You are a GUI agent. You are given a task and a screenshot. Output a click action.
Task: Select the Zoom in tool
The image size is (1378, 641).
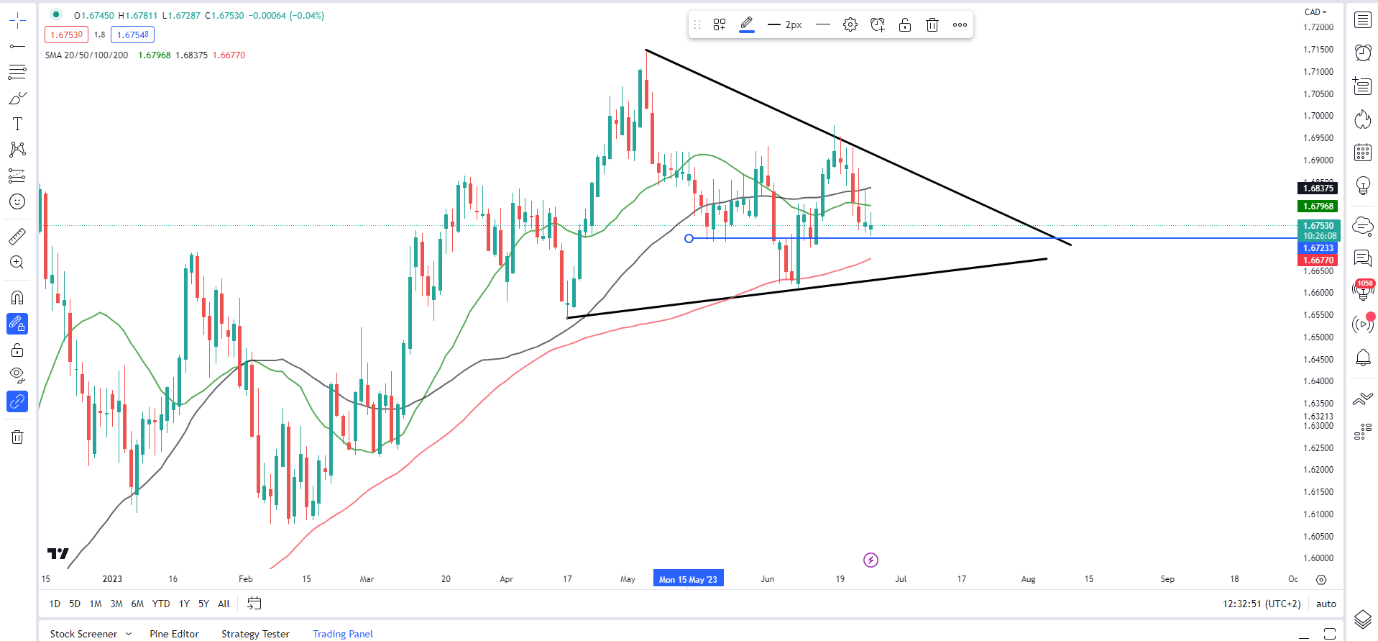click(x=17, y=262)
